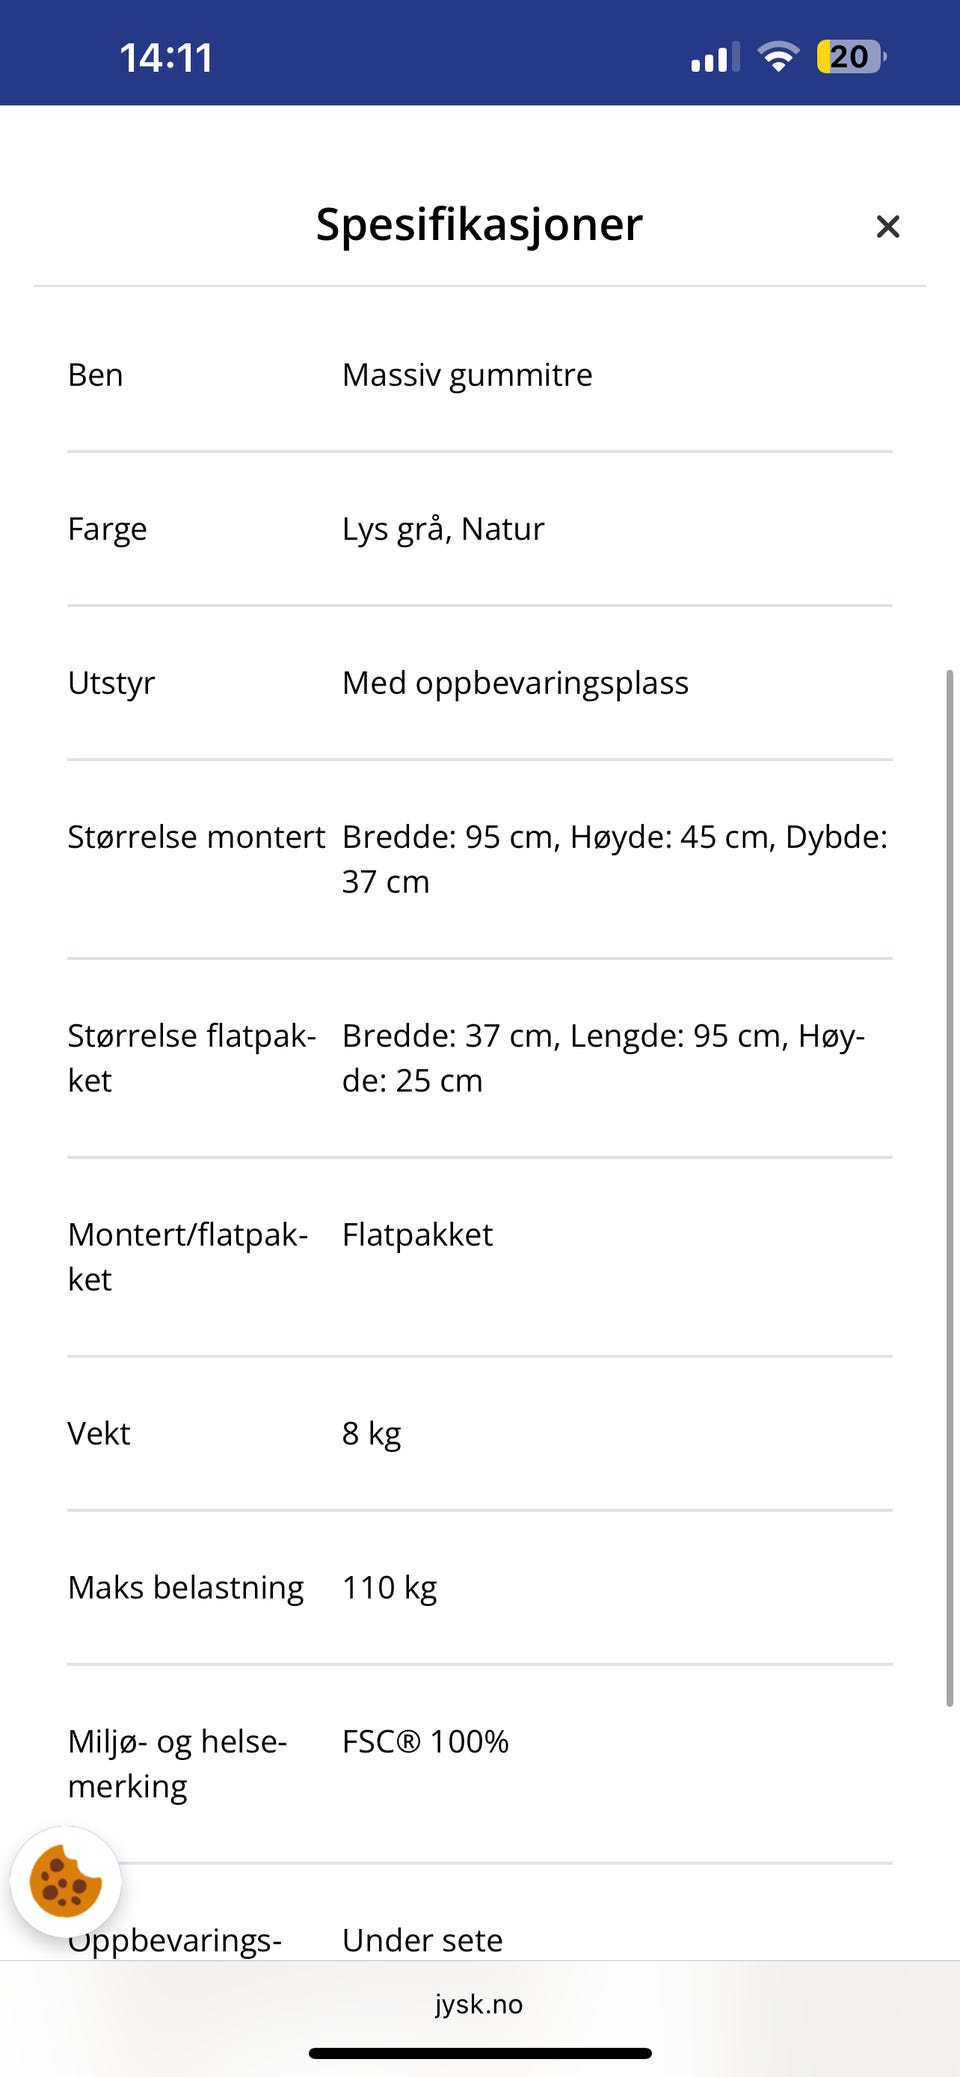Click the vertical scrollbar of specifications list

949,1188
